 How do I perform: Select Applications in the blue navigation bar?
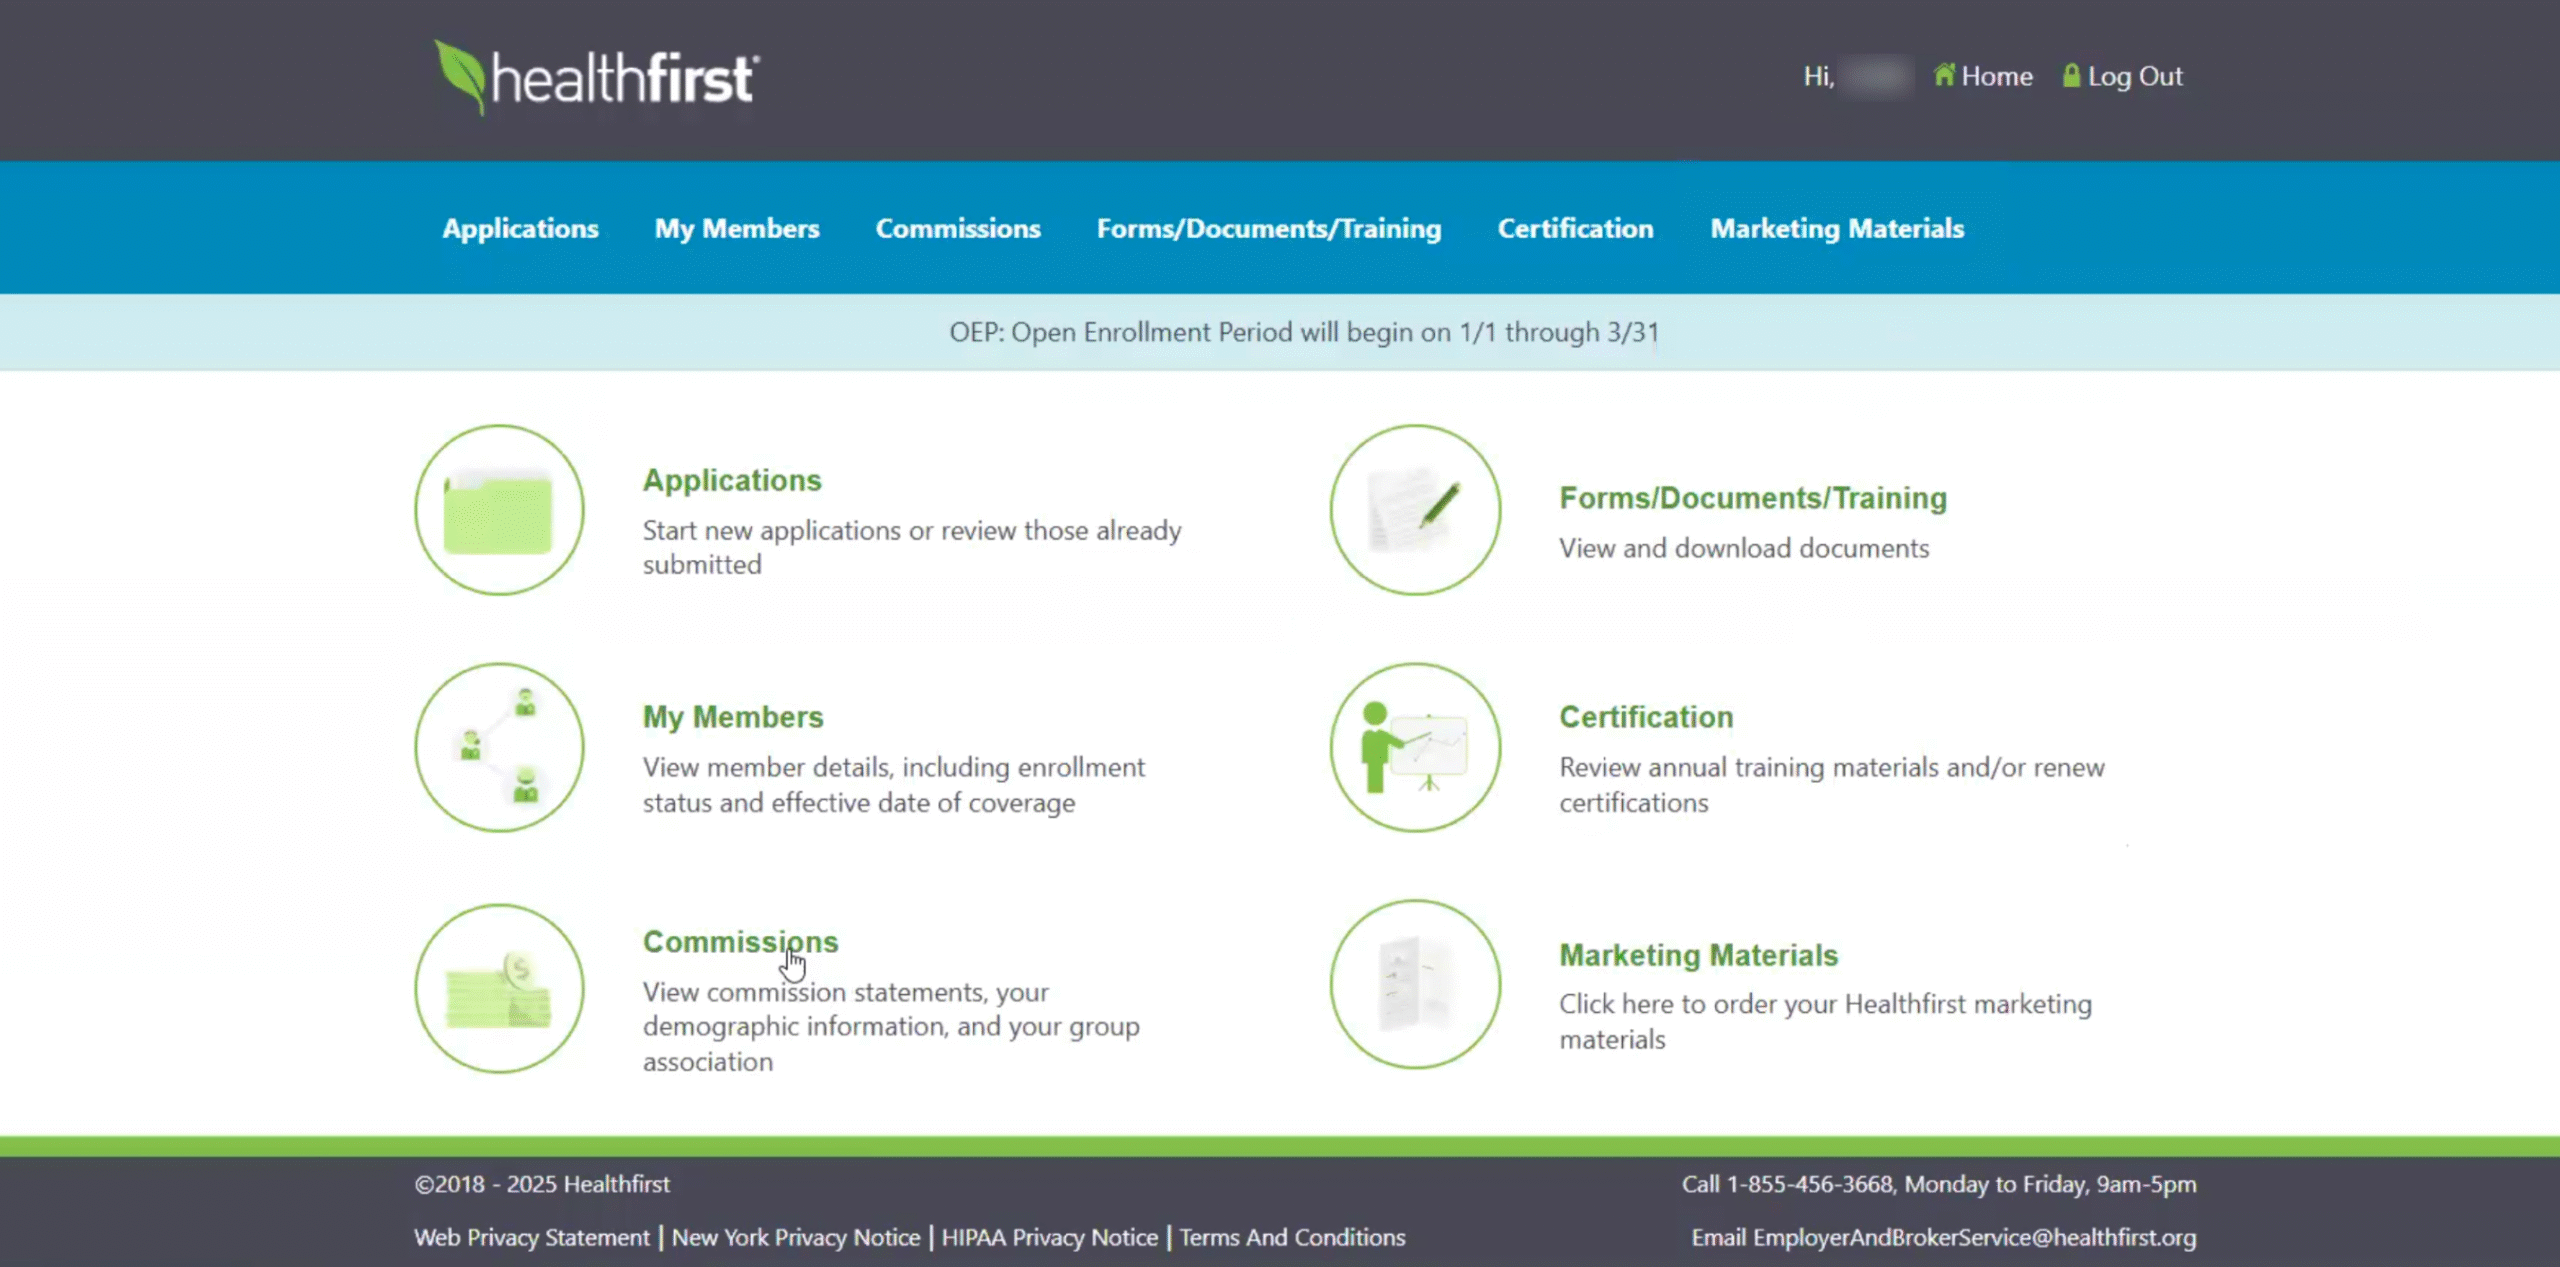(520, 229)
